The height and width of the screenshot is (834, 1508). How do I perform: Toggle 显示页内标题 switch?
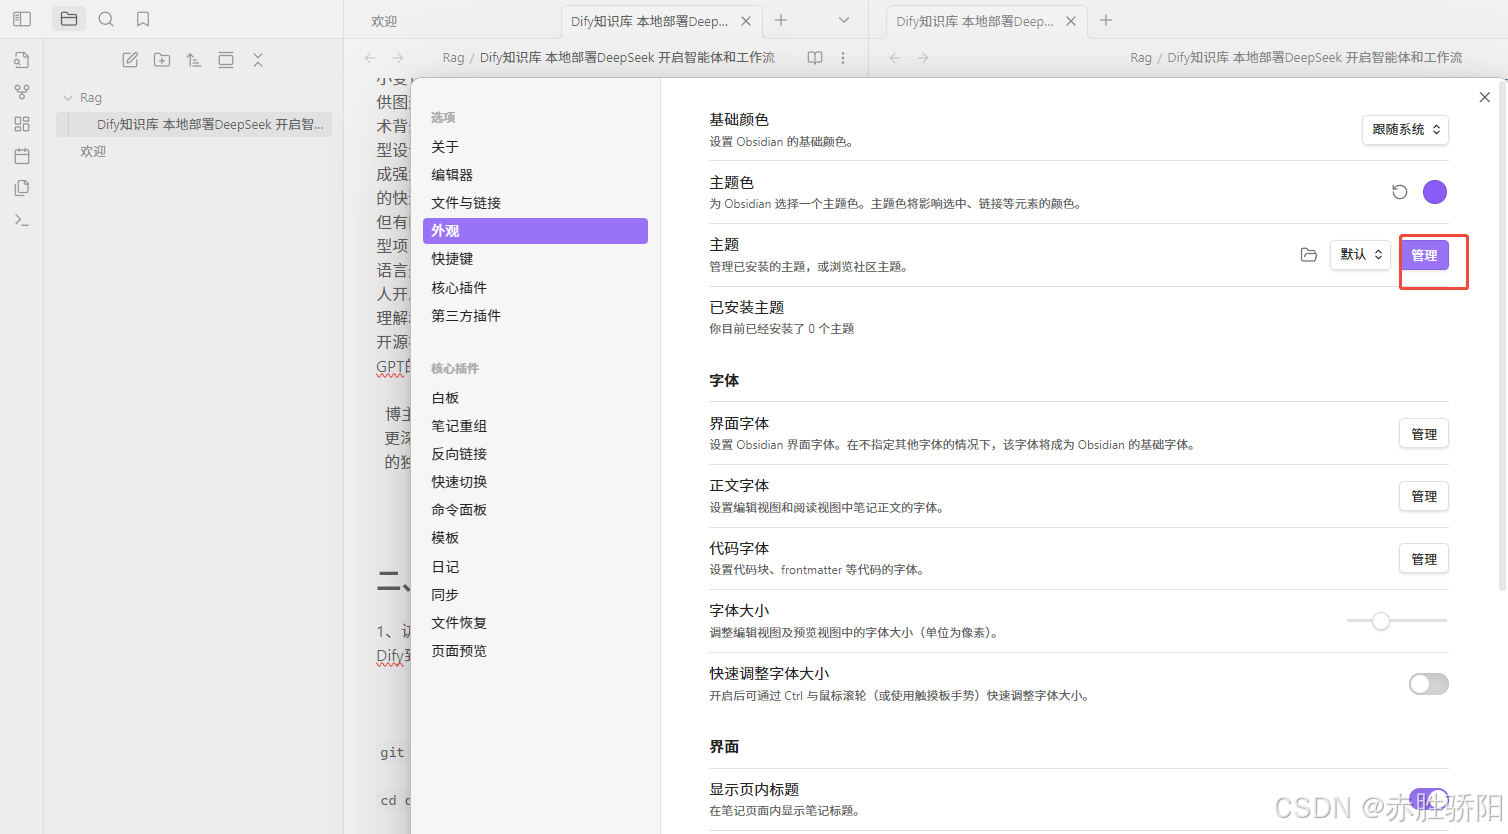1428,799
